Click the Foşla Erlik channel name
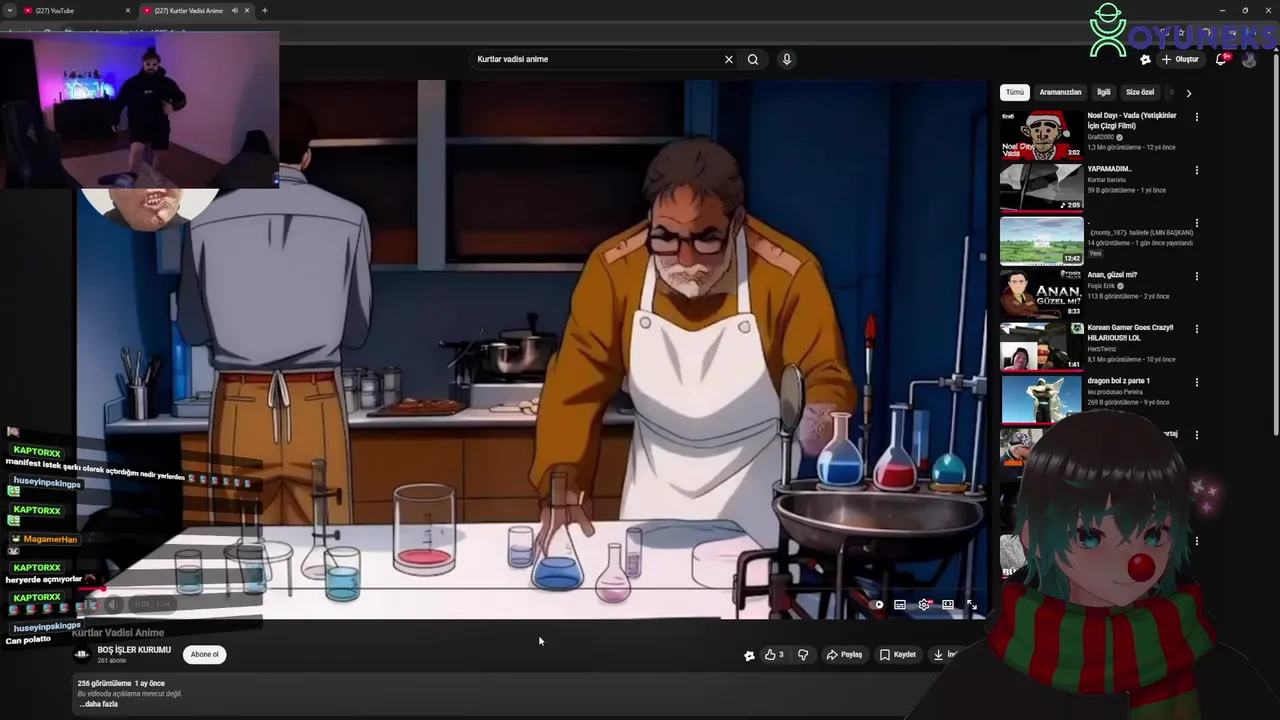Screen dimensions: 1280x720 click(x=1101, y=286)
